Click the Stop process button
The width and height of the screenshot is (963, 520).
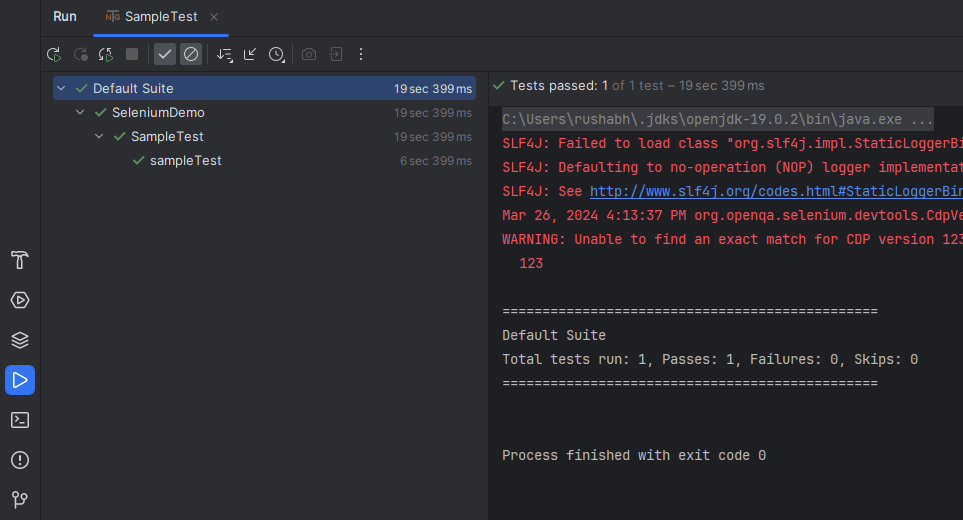[132, 55]
